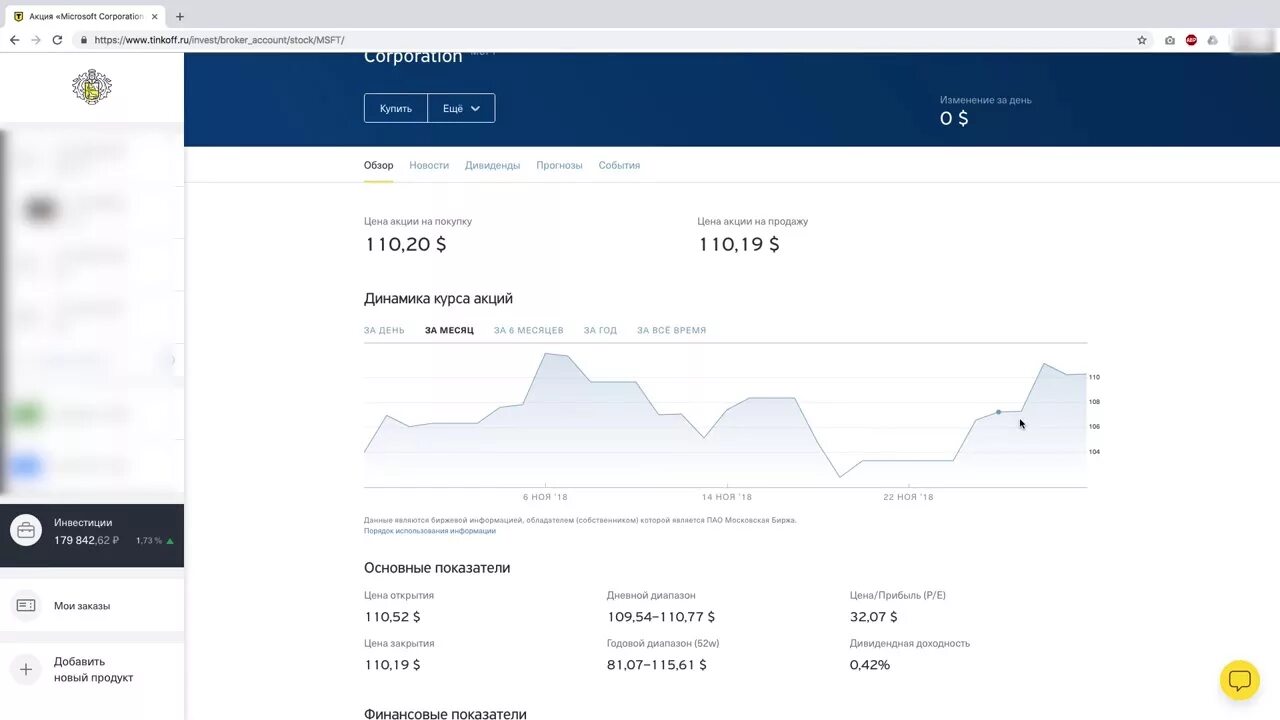Click the Tinkoff crest logo
This screenshot has width=1280, height=720.
[92, 87]
